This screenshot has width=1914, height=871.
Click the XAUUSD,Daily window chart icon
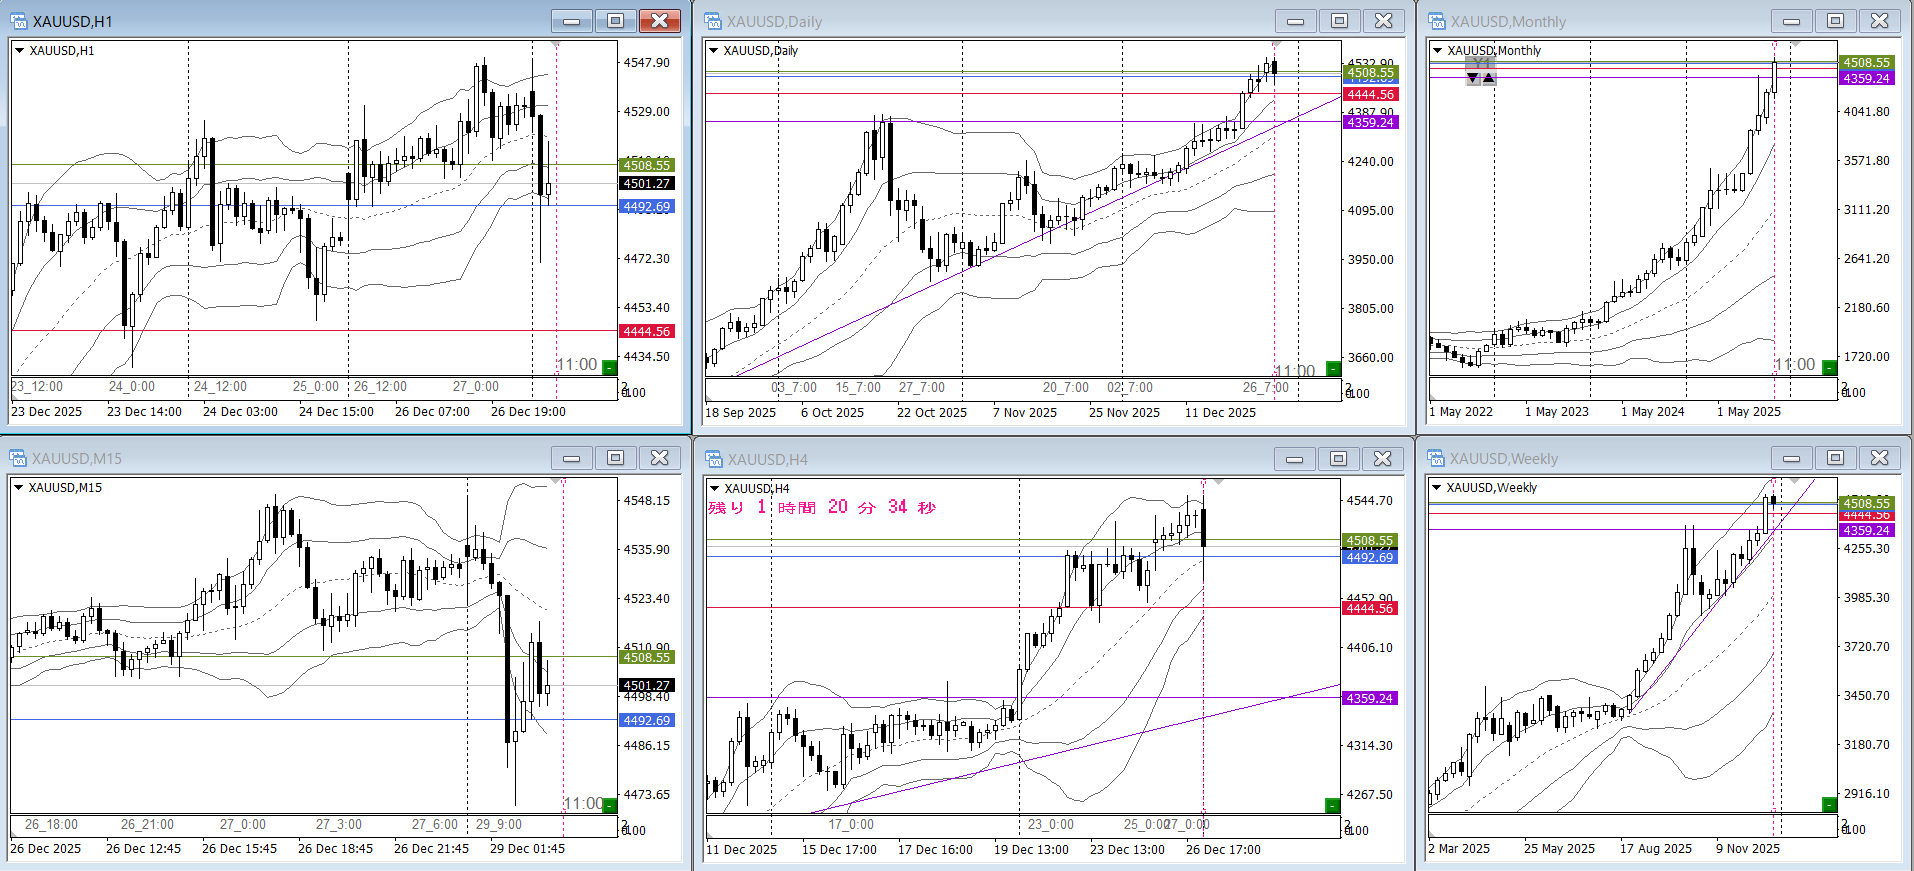(x=713, y=21)
